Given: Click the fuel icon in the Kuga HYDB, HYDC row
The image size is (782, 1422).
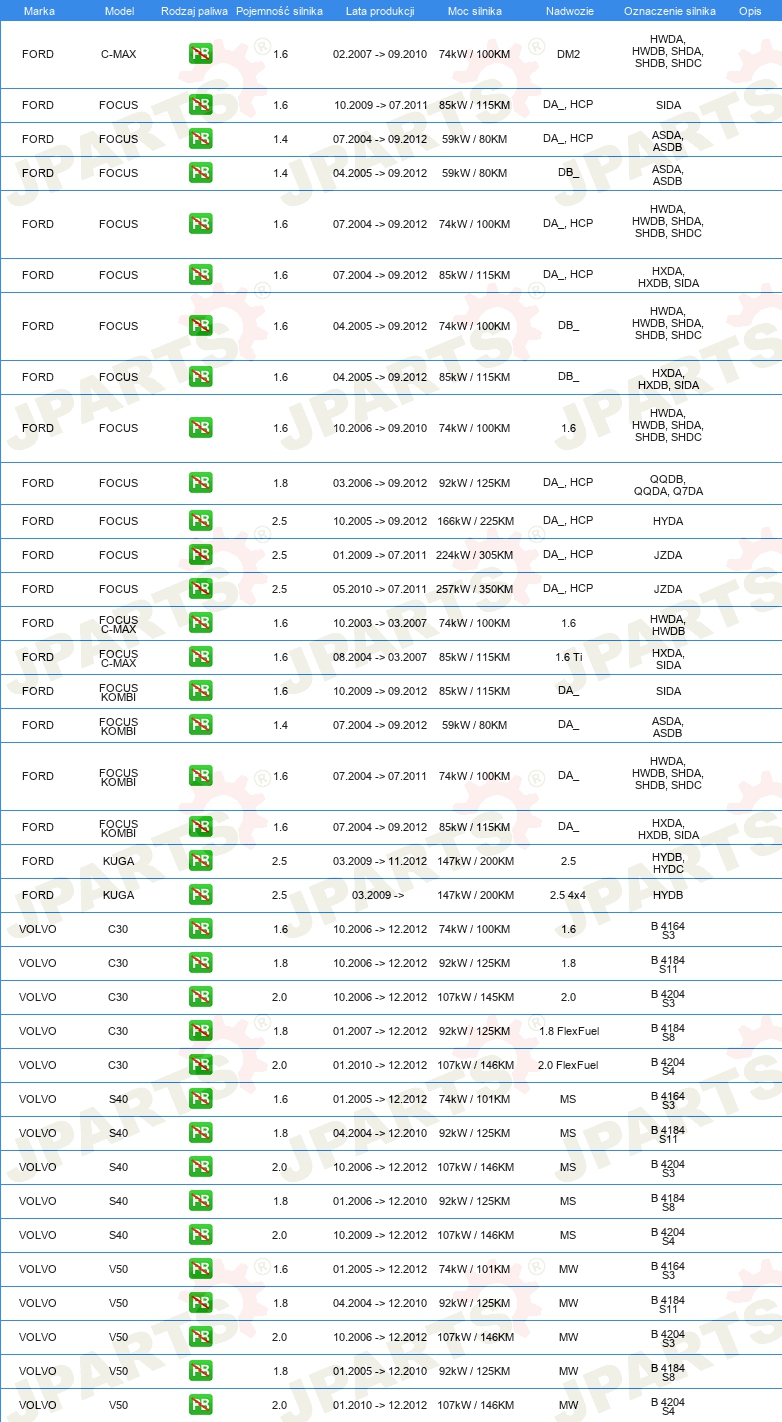Looking at the screenshot, I should (x=200, y=861).
